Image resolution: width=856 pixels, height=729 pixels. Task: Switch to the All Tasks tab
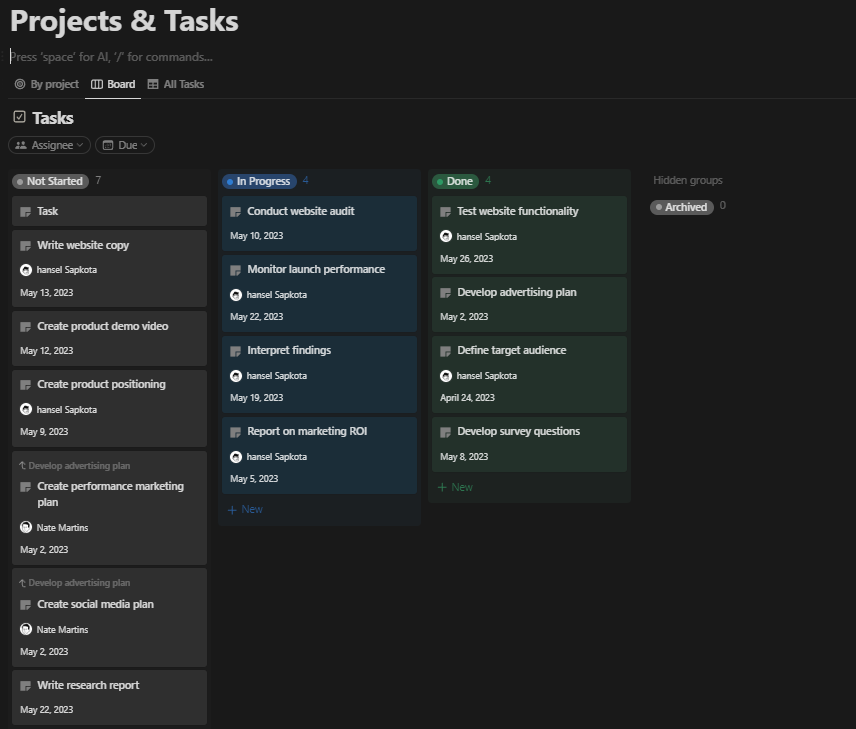pyautogui.click(x=184, y=84)
